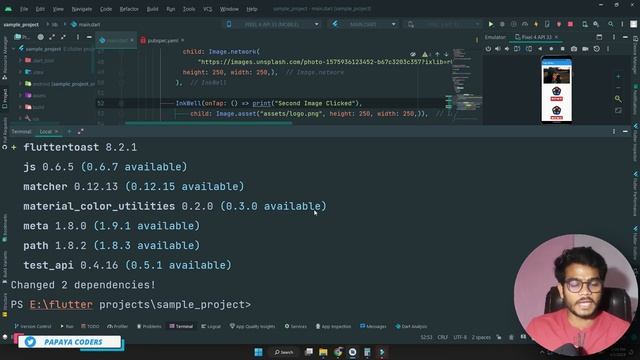Open Profiler tool window button
The width and height of the screenshot is (640, 360).
click(118, 326)
